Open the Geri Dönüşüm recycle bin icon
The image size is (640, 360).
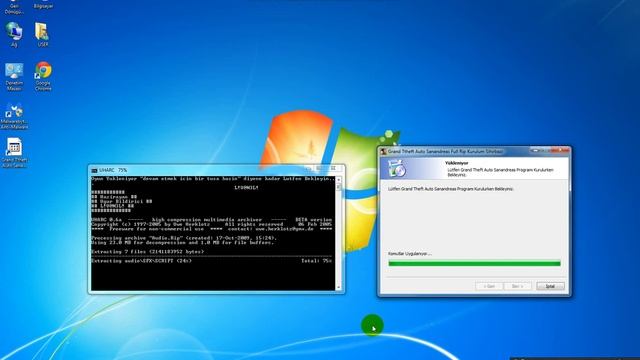point(14,6)
